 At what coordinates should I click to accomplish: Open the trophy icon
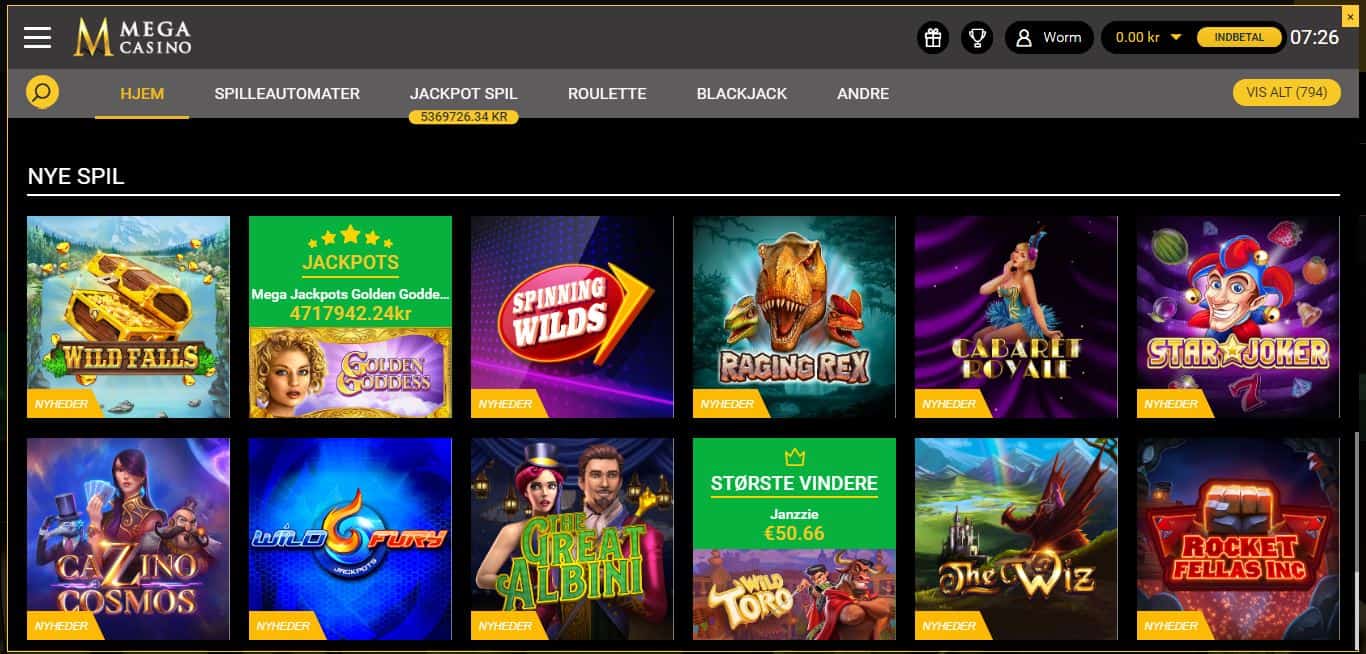977,38
